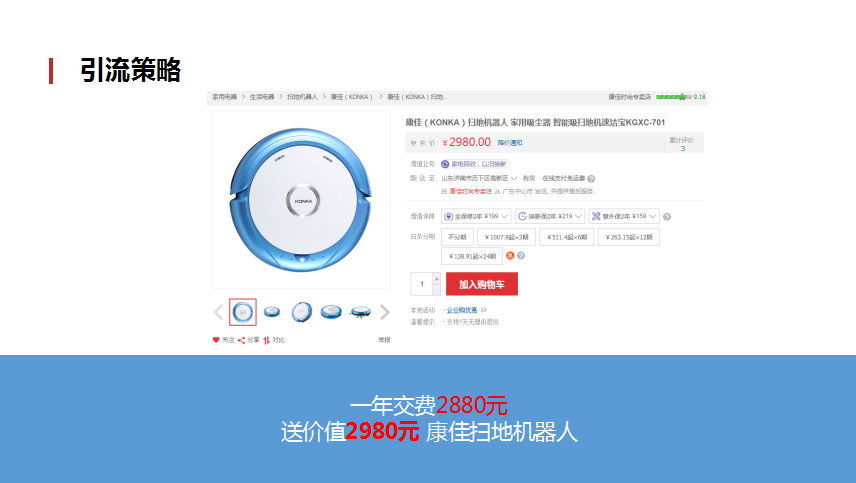Screen dimensions: 856x483
Task: Click the store rating bar at 9.18
Action: (674, 97)
